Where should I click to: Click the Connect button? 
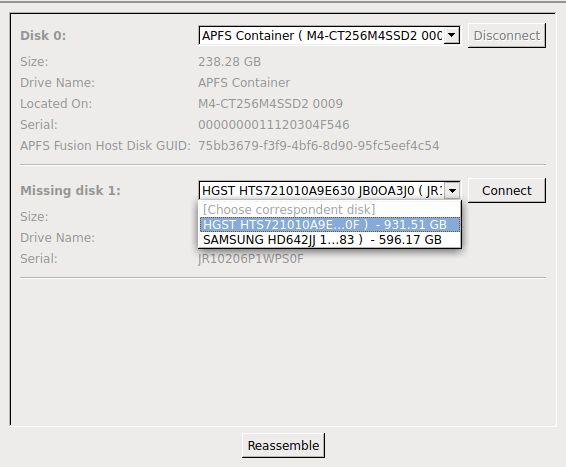(x=507, y=190)
